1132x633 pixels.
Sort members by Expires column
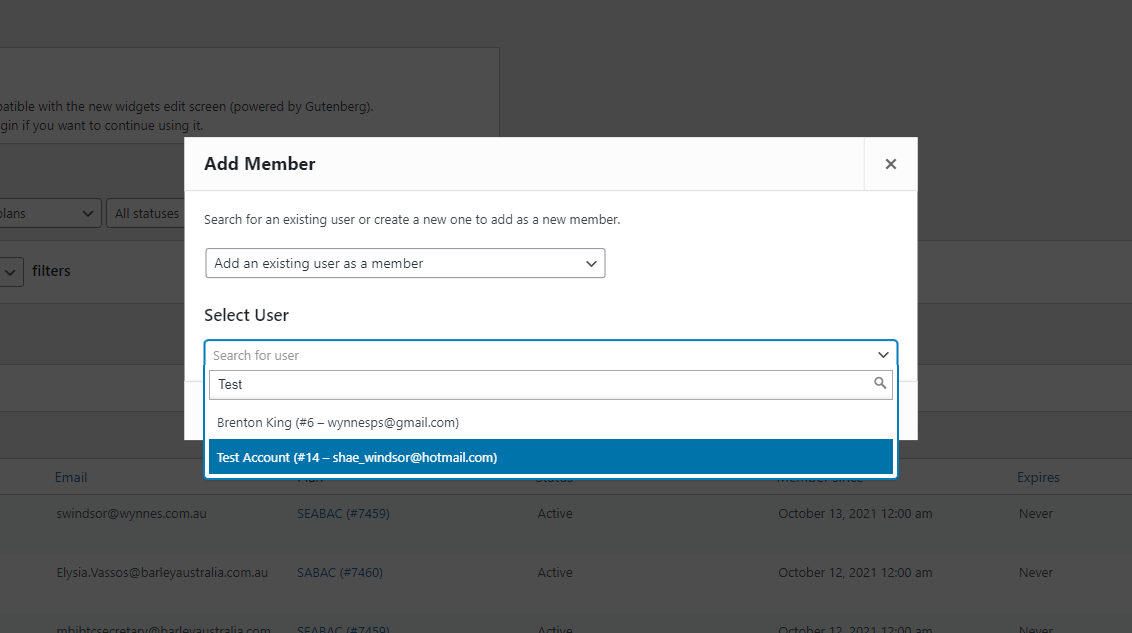[1038, 477]
